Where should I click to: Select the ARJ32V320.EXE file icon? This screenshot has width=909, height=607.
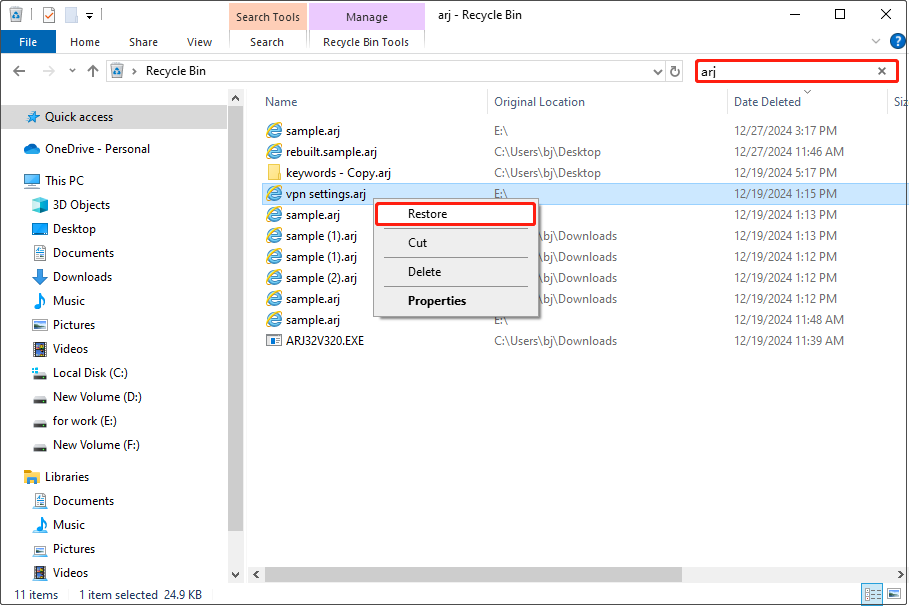coord(274,340)
